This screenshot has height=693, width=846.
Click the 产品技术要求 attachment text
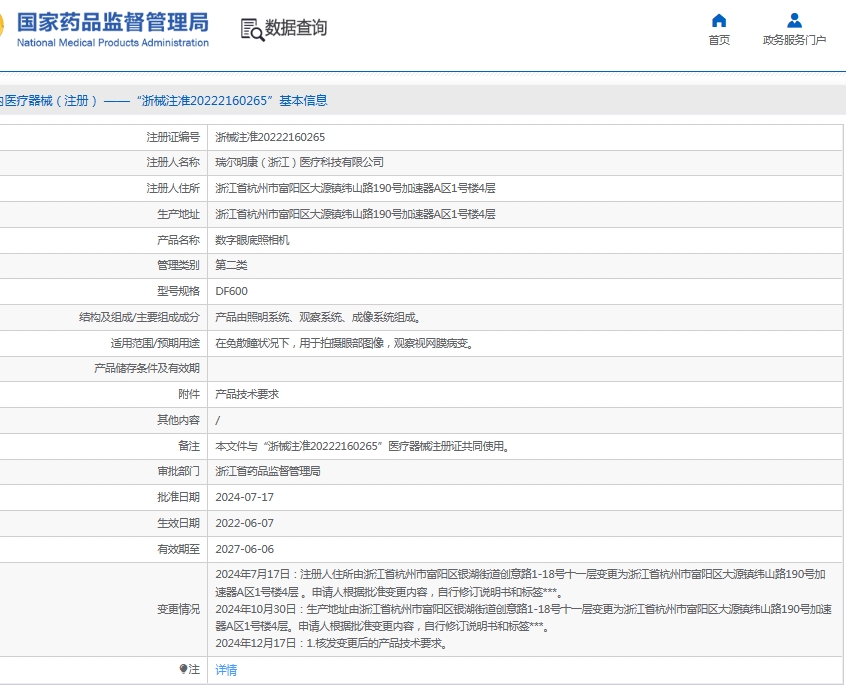pyautogui.click(x=247, y=394)
